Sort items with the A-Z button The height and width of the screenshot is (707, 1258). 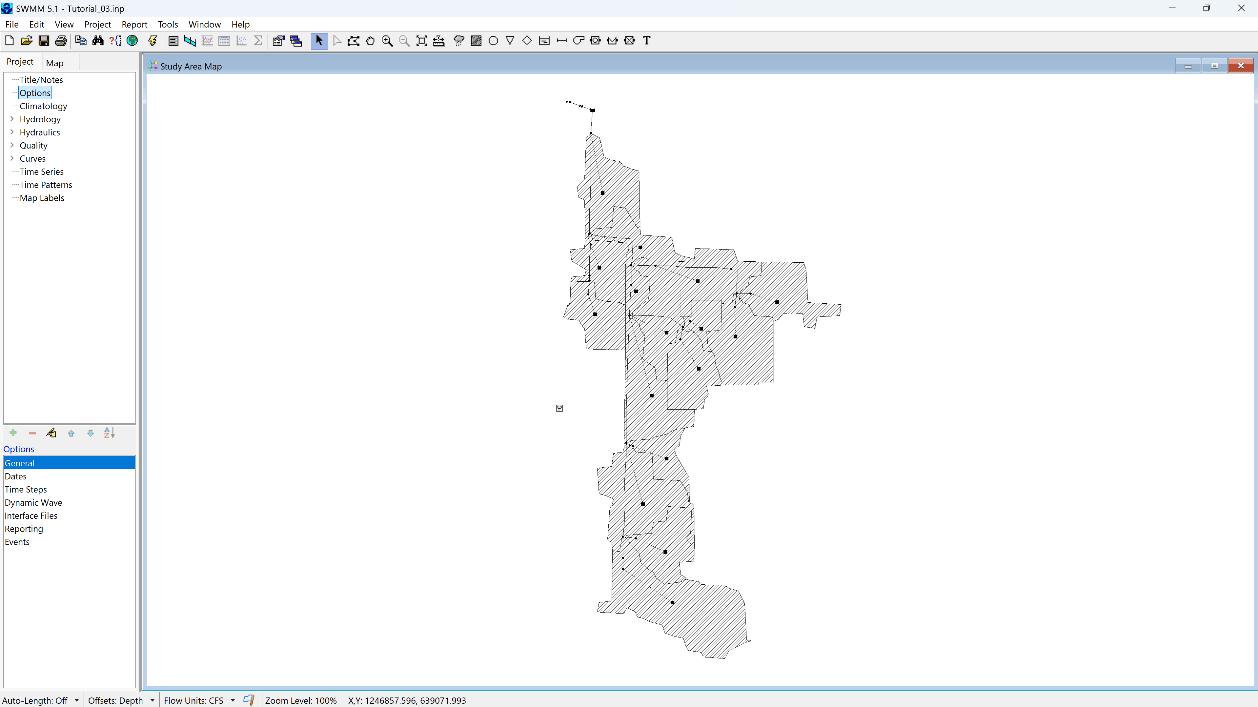point(110,433)
